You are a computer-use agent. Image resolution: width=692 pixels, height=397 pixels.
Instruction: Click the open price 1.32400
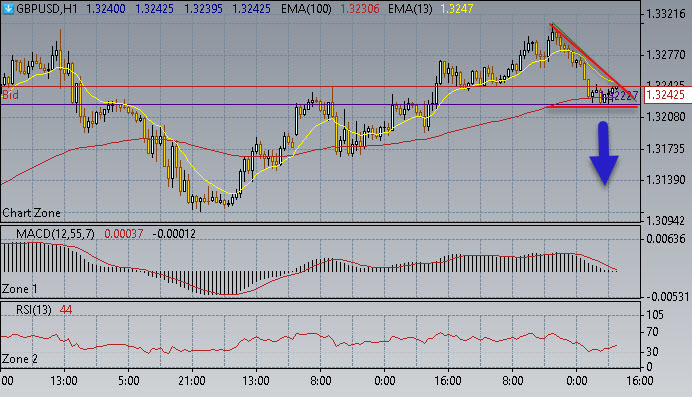coord(106,8)
